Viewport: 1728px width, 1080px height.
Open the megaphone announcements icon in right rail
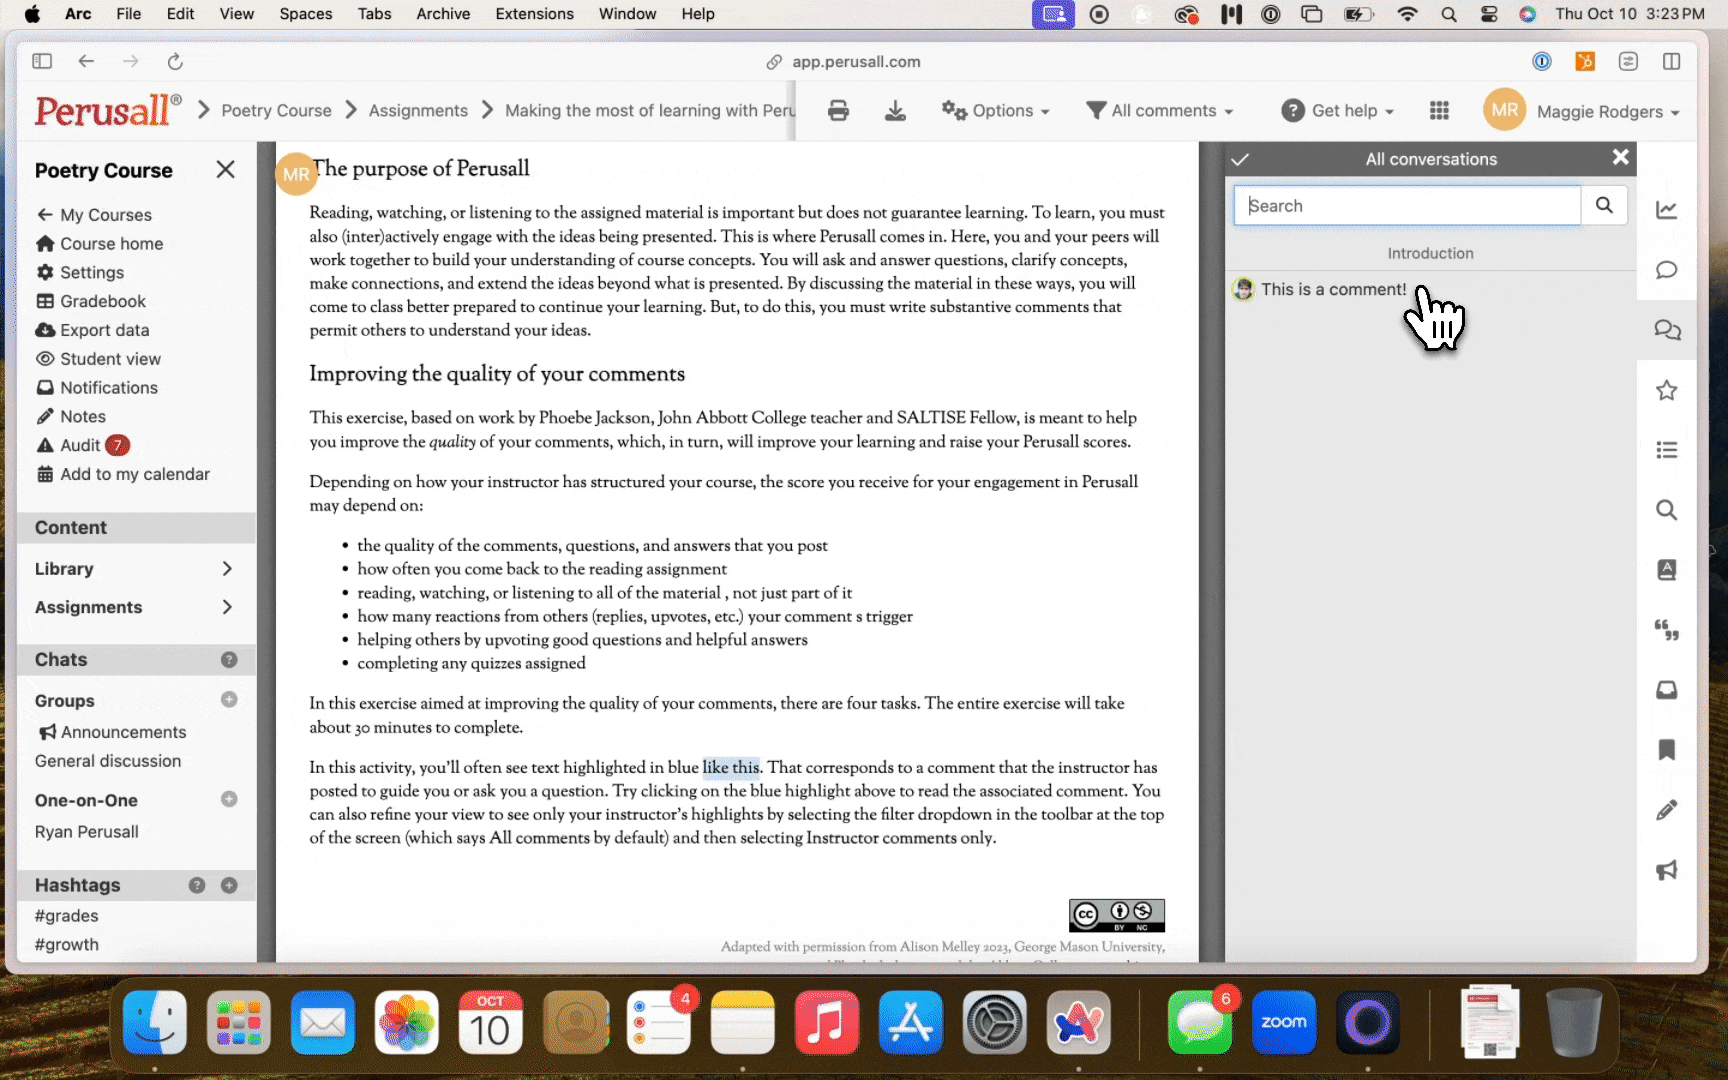[1666, 870]
